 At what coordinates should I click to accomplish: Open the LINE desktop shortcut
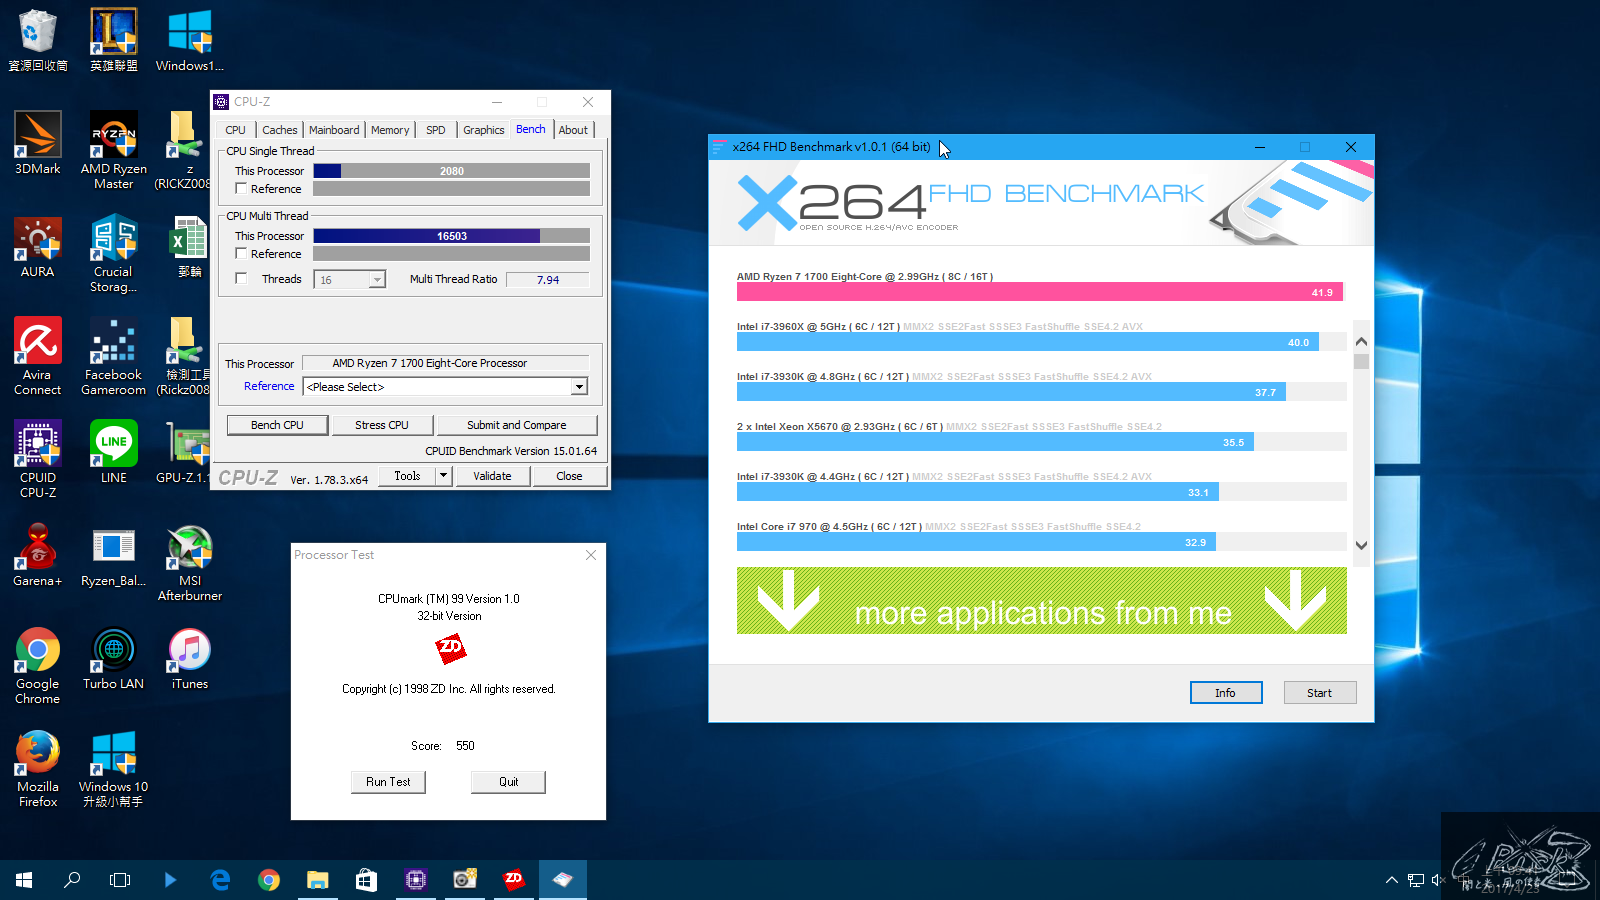[114, 452]
